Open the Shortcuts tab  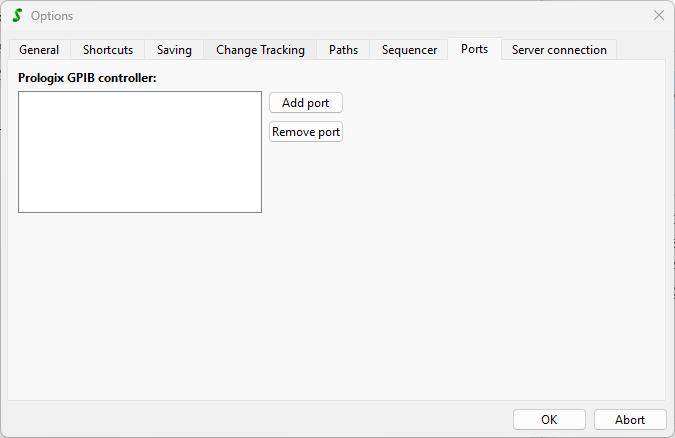(108, 50)
